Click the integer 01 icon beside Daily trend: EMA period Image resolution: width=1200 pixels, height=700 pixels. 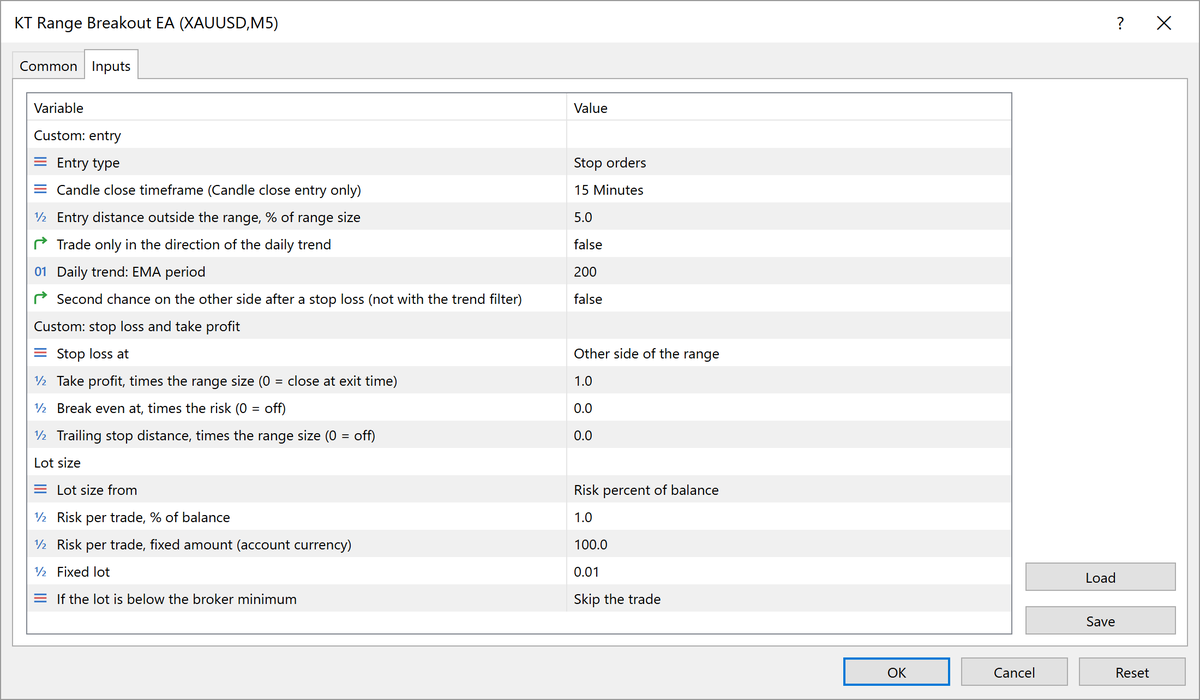point(41,272)
